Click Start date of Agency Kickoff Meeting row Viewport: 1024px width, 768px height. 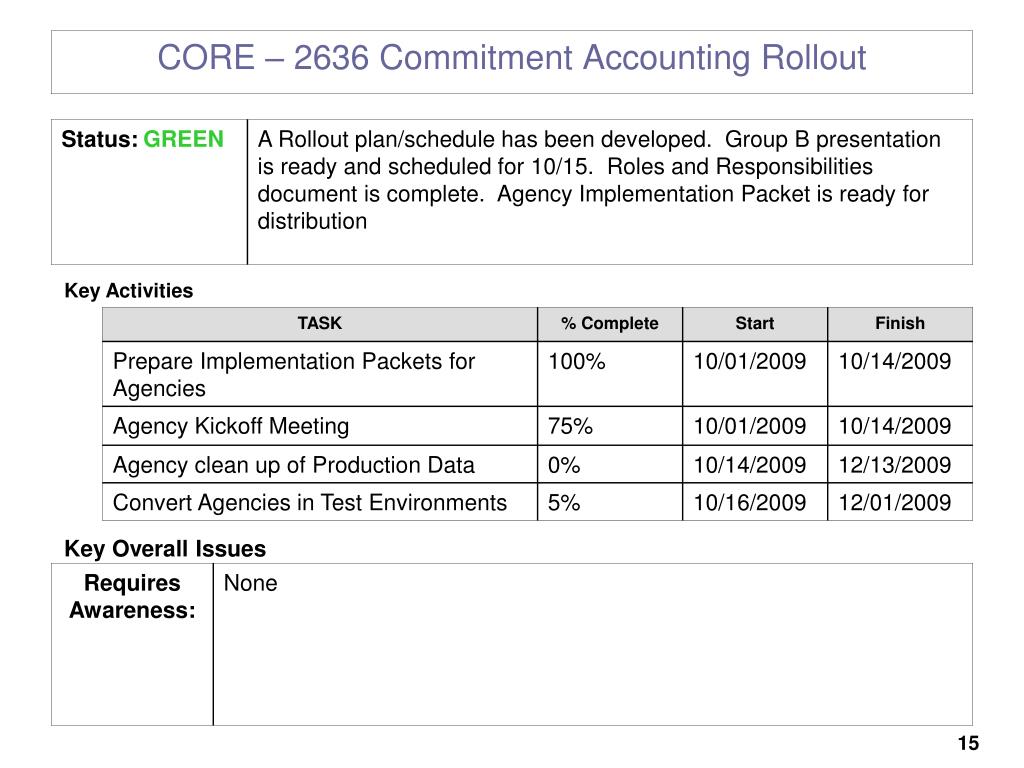[755, 426]
